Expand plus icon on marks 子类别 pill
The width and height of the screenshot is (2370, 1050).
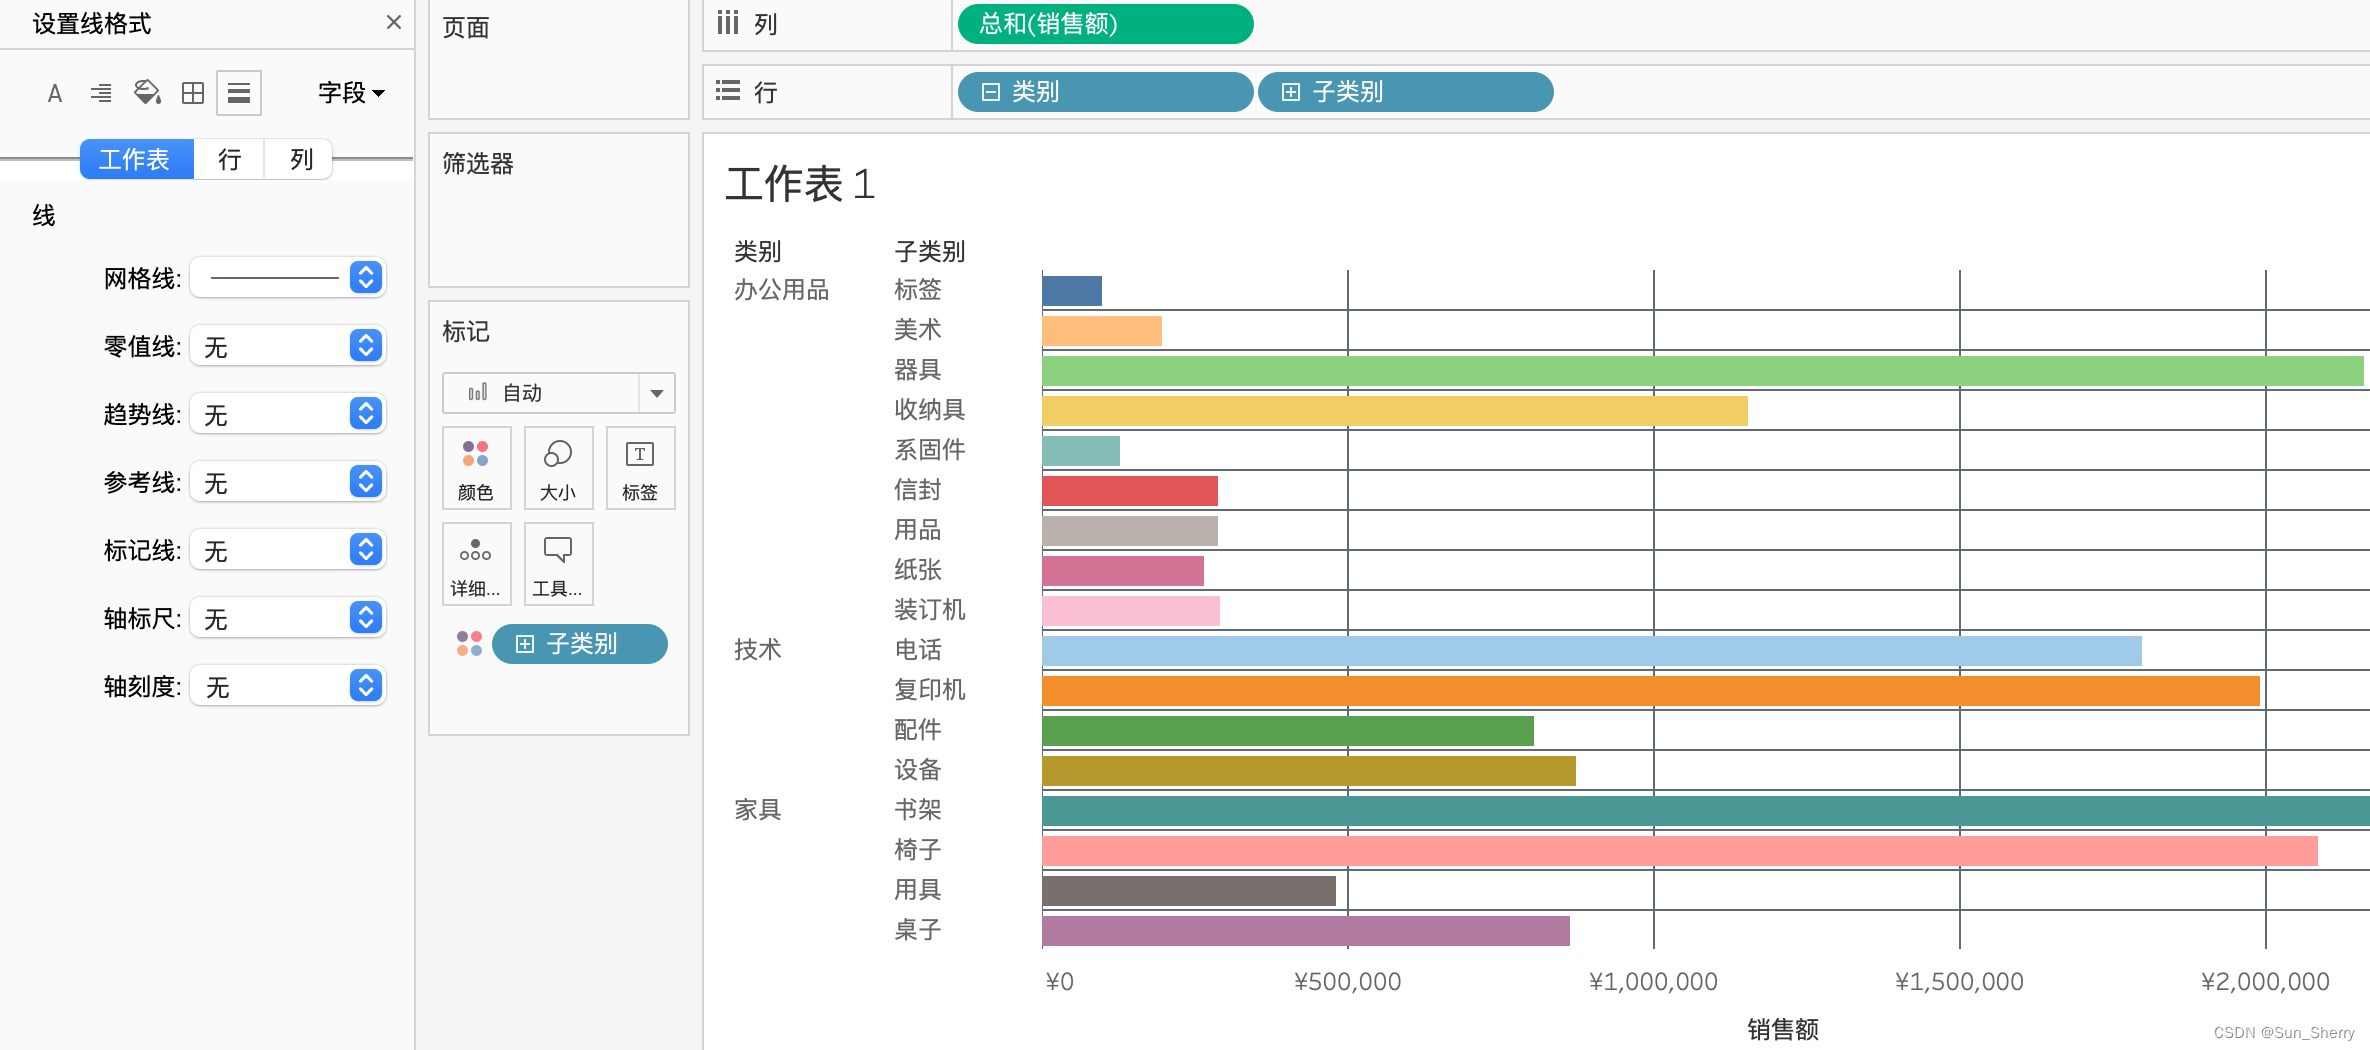click(x=525, y=644)
